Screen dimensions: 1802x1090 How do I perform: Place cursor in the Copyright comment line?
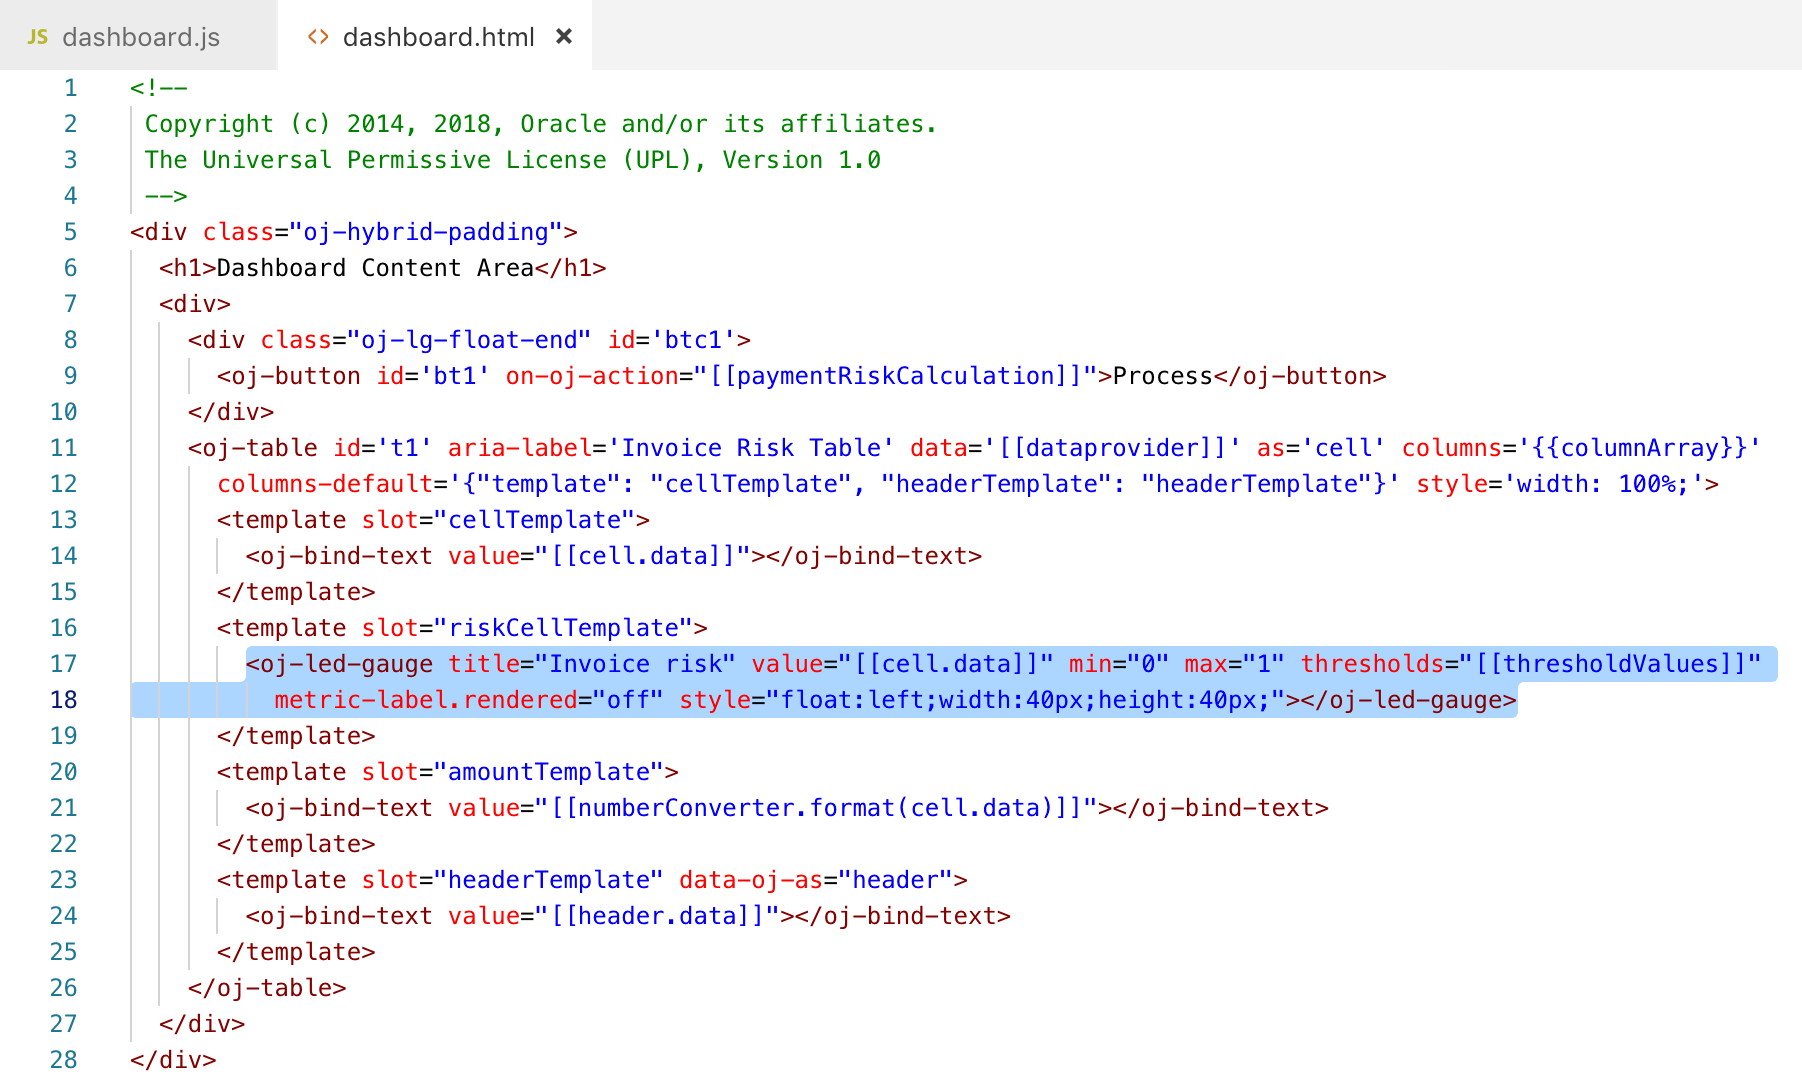(x=541, y=124)
